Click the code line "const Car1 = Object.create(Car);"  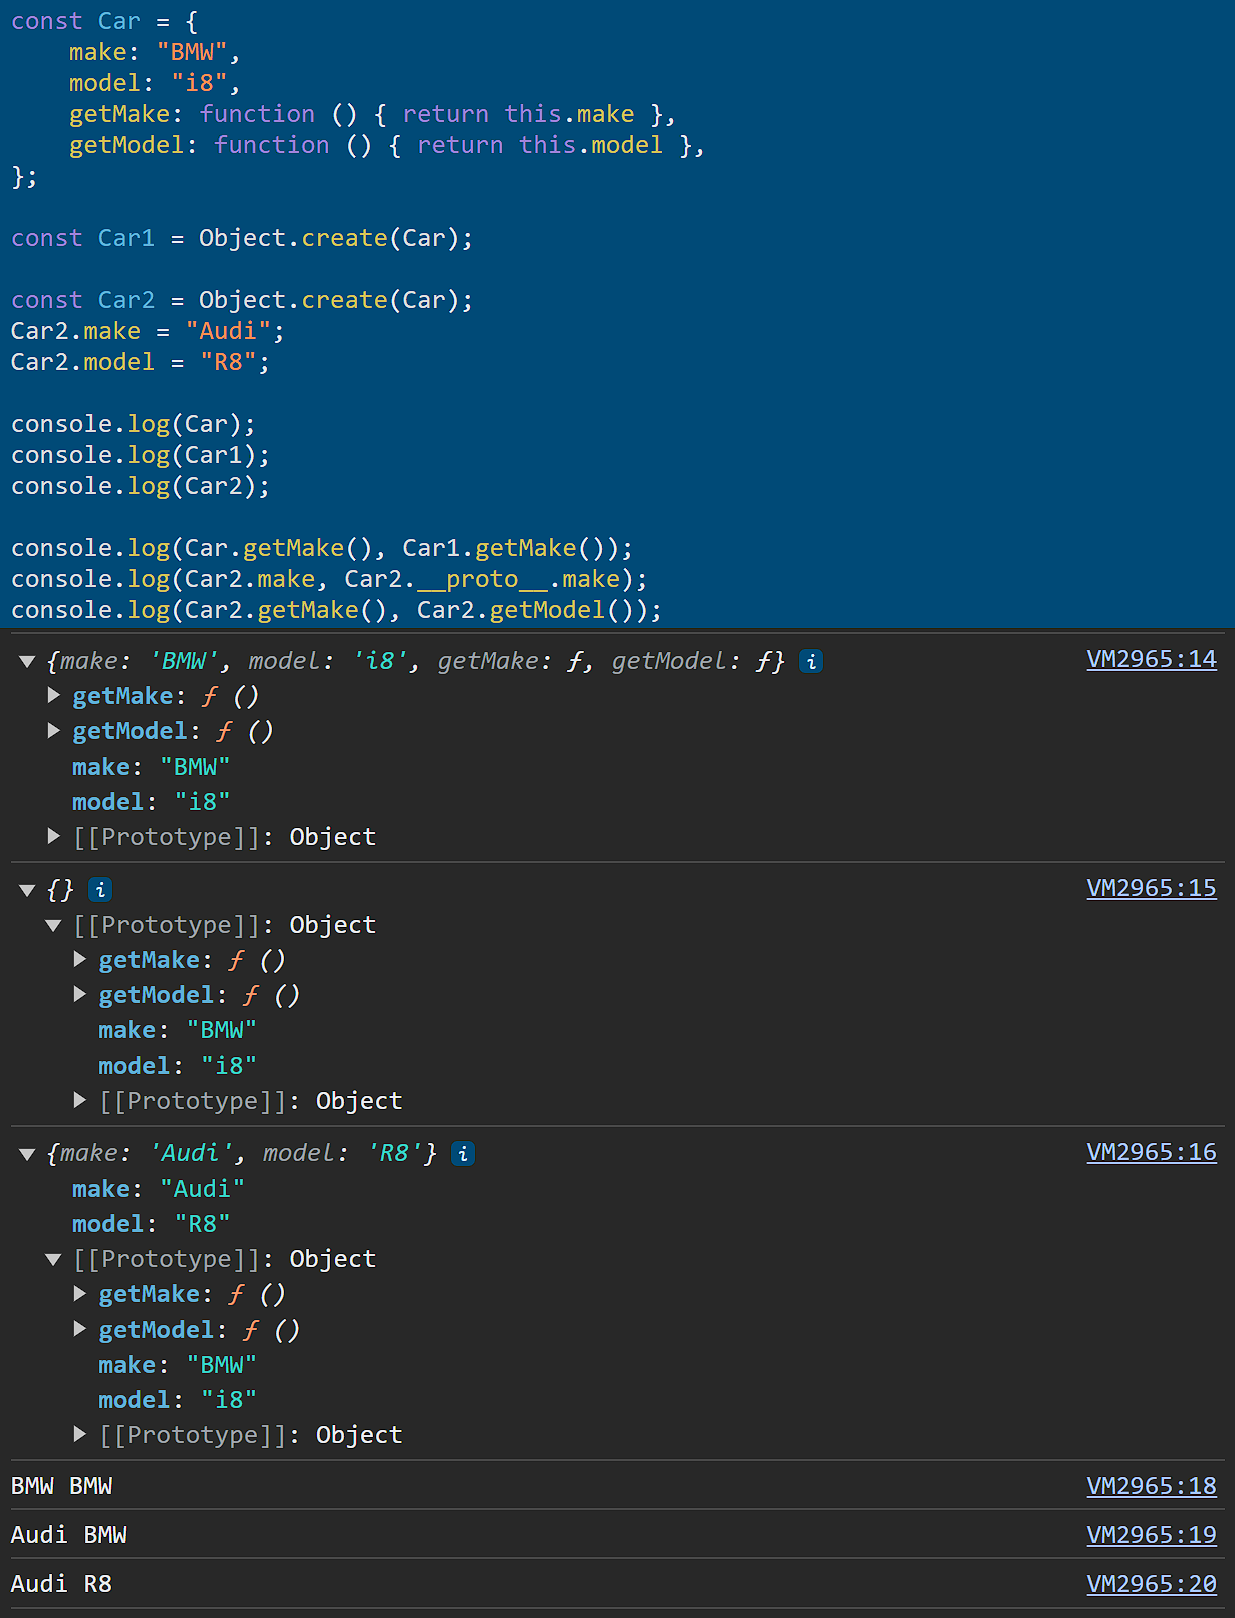242,238
